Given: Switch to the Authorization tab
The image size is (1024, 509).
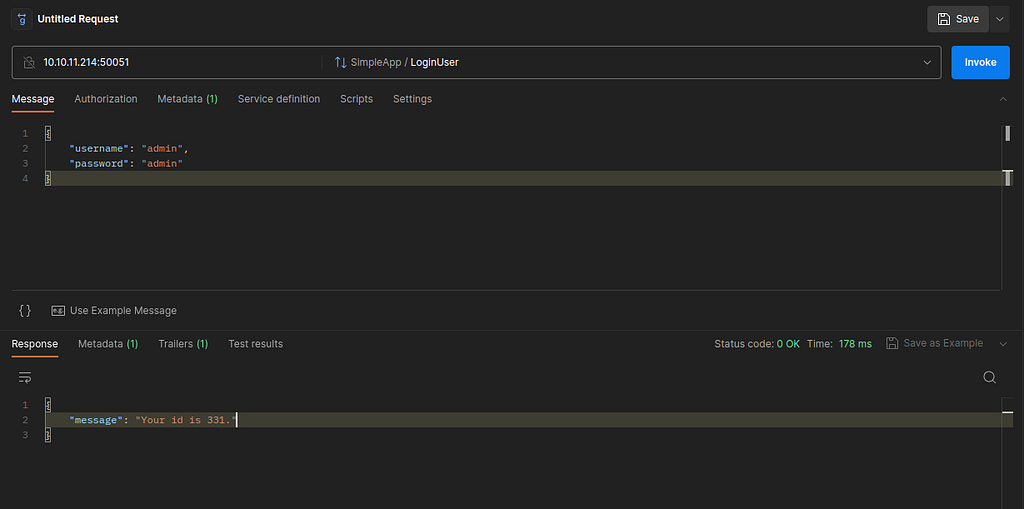Looking at the screenshot, I should click(106, 99).
